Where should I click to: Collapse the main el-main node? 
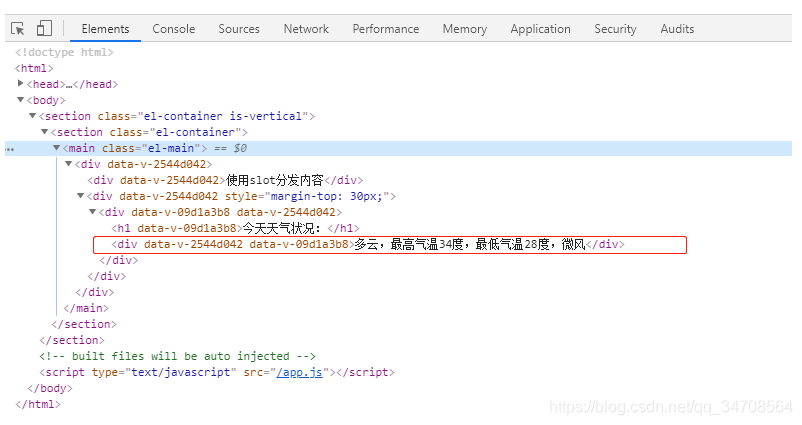point(56,148)
